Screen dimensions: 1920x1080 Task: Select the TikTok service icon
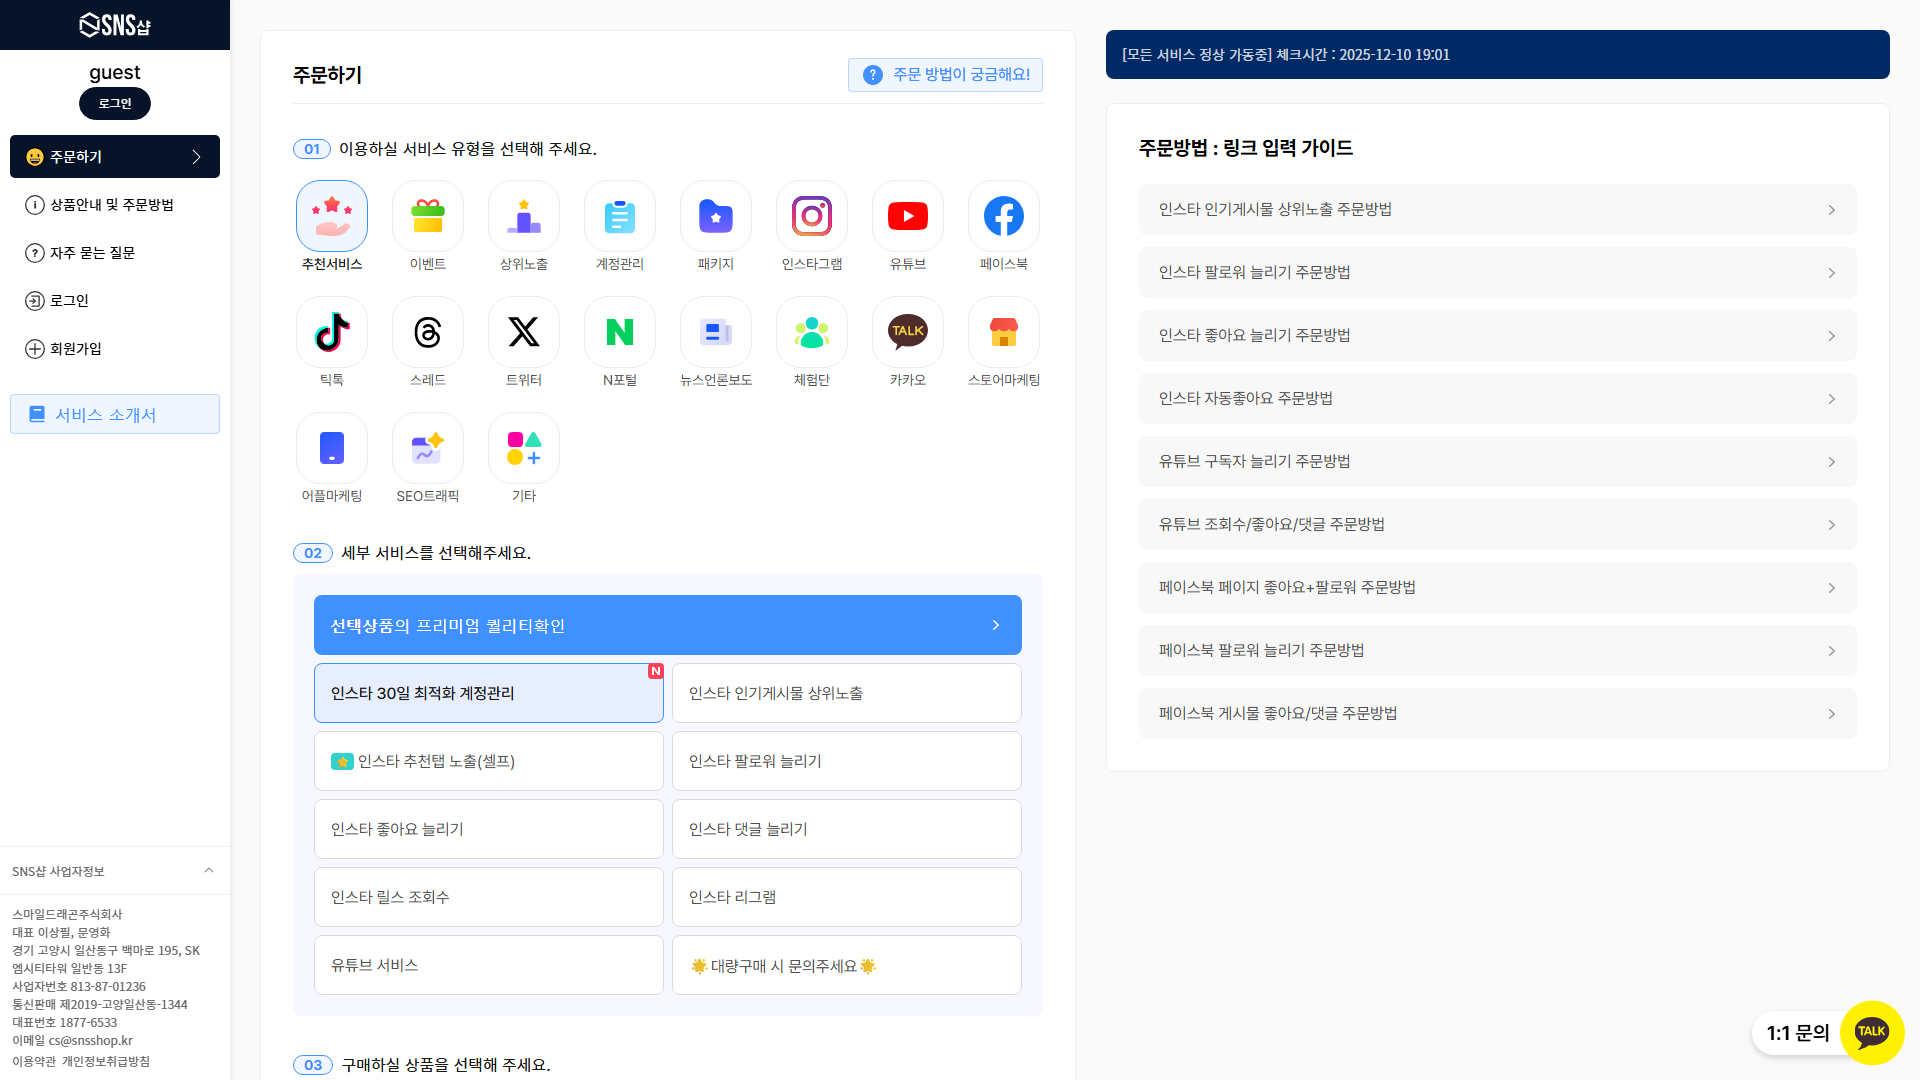pos(331,332)
